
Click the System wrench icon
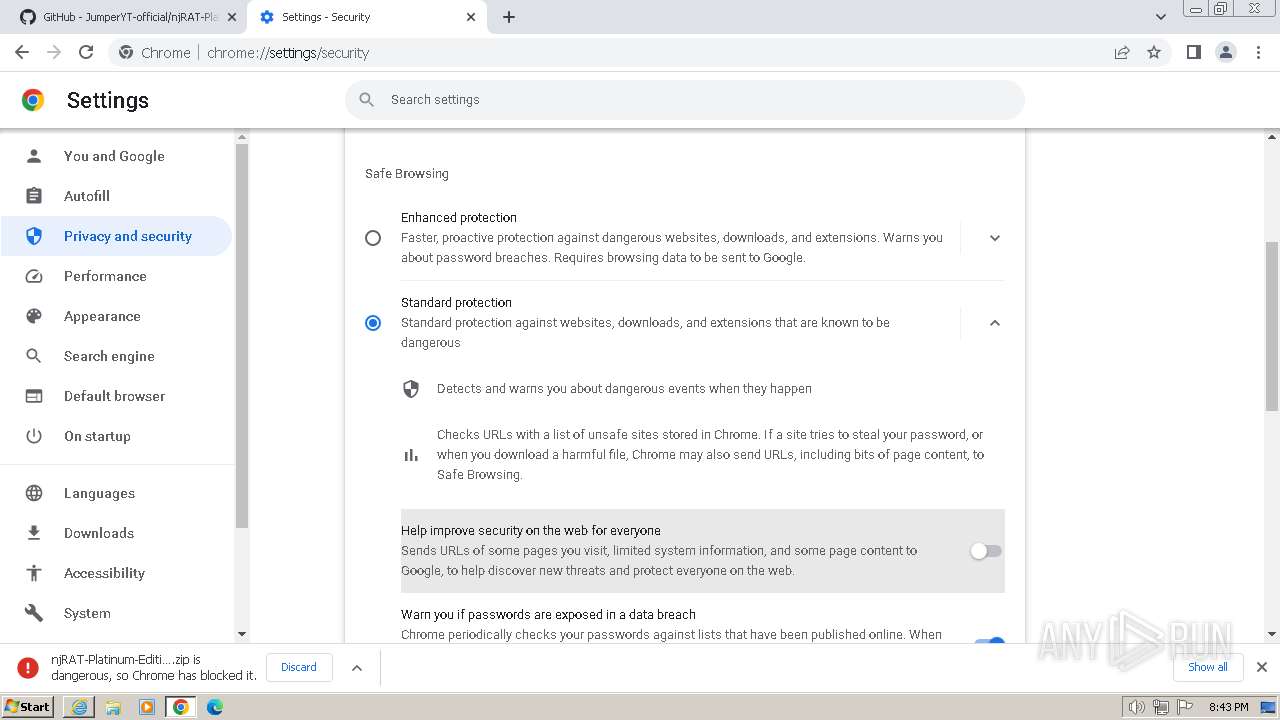pyautogui.click(x=34, y=613)
